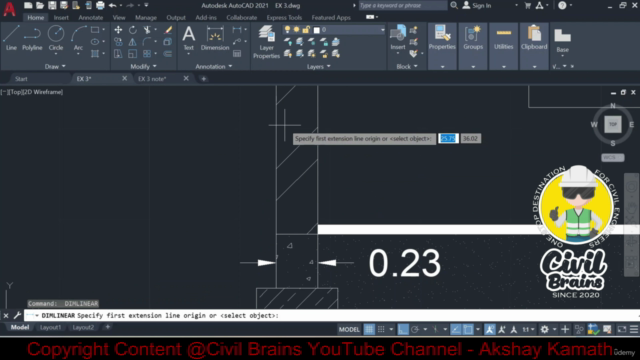Click the Save icon in quick access toolbar

tap(52, 5)
